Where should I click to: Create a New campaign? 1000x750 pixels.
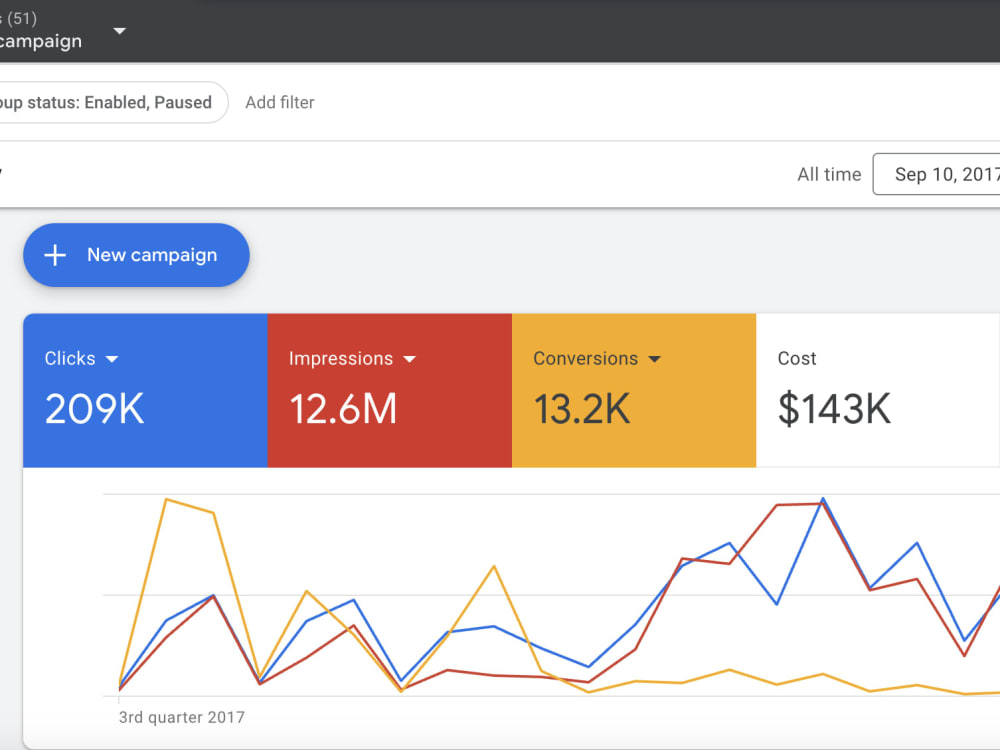tap(136, 255)
